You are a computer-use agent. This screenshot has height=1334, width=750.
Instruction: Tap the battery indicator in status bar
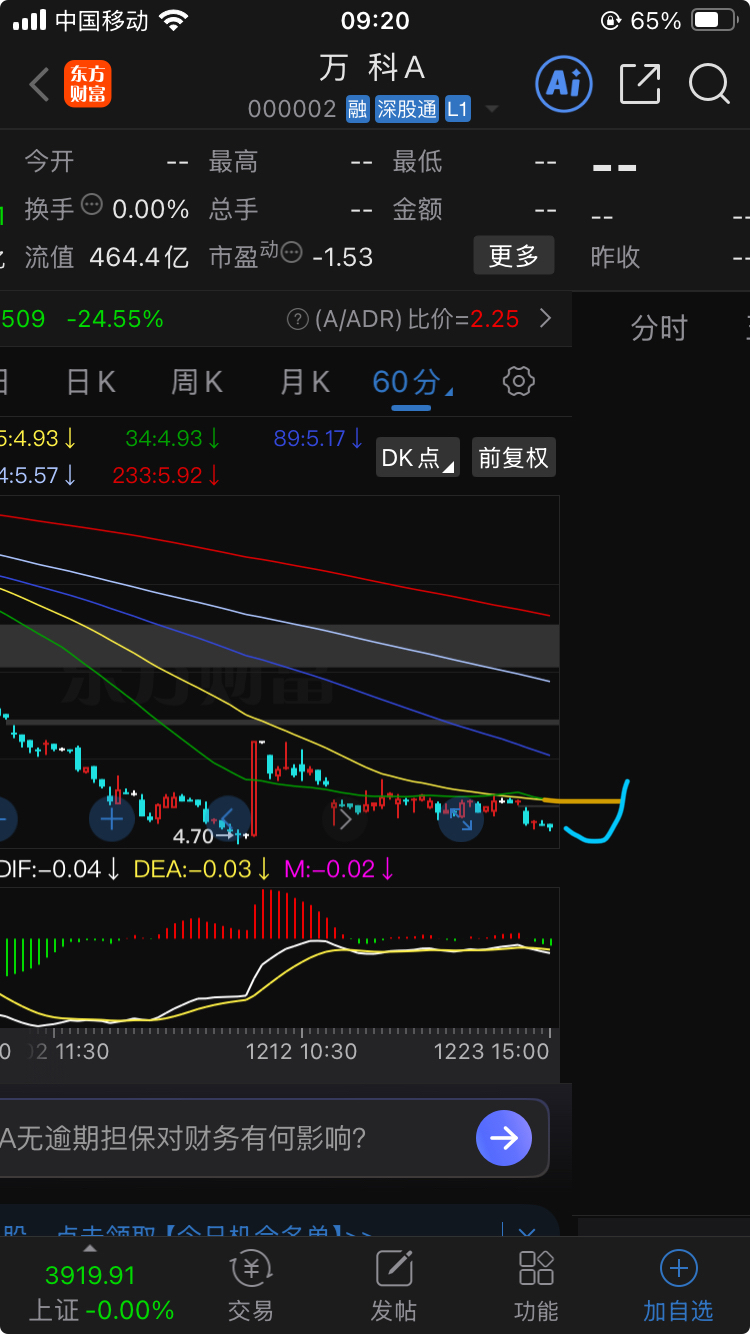click(x=714, y=20)
